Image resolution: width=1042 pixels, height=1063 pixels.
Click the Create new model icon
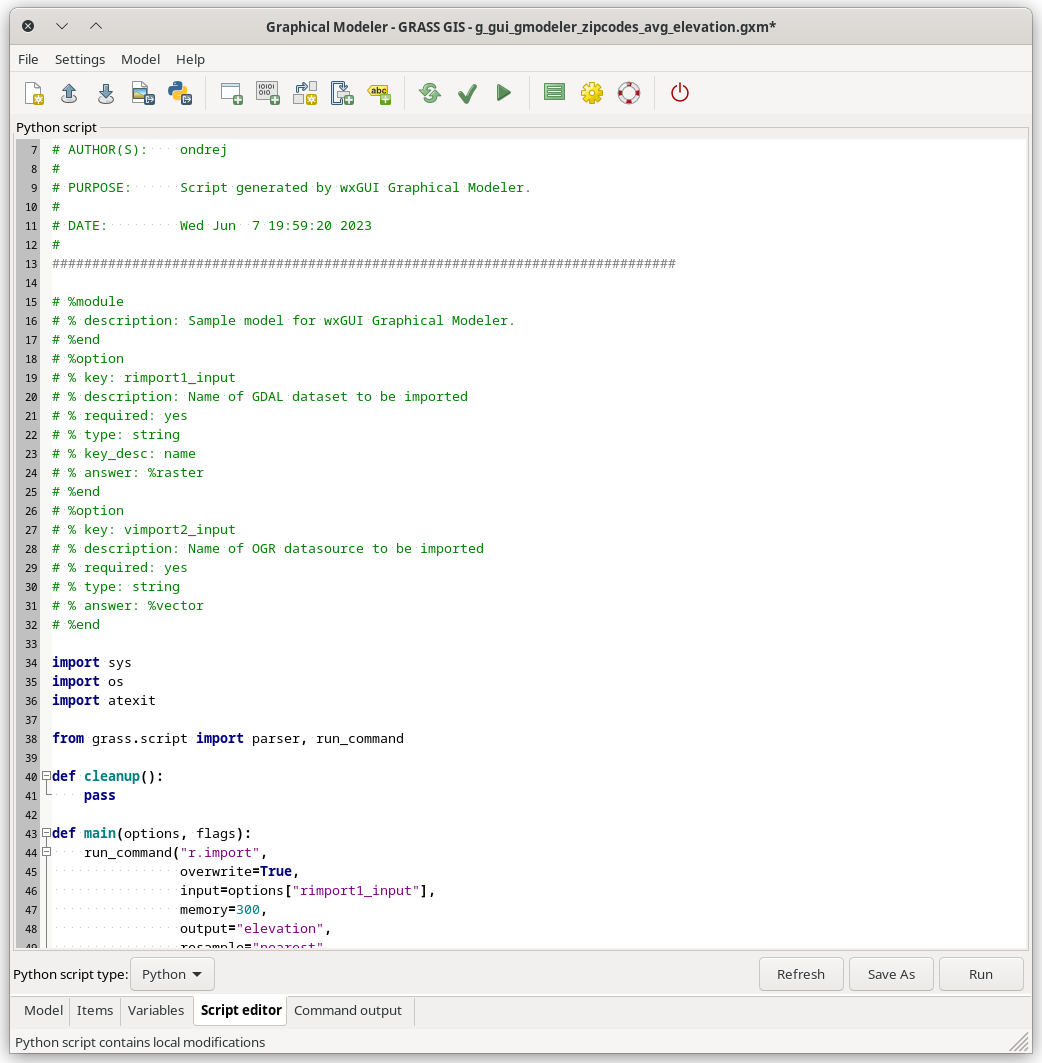coord(34,93)
